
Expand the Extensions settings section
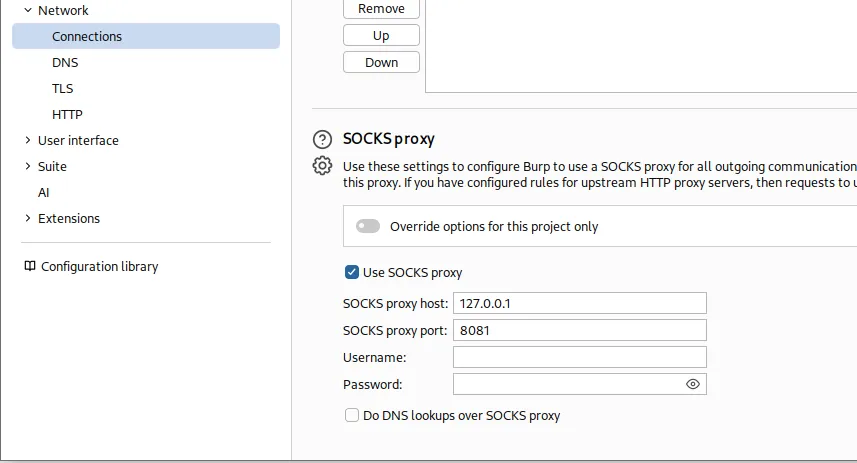click(28, 218)
